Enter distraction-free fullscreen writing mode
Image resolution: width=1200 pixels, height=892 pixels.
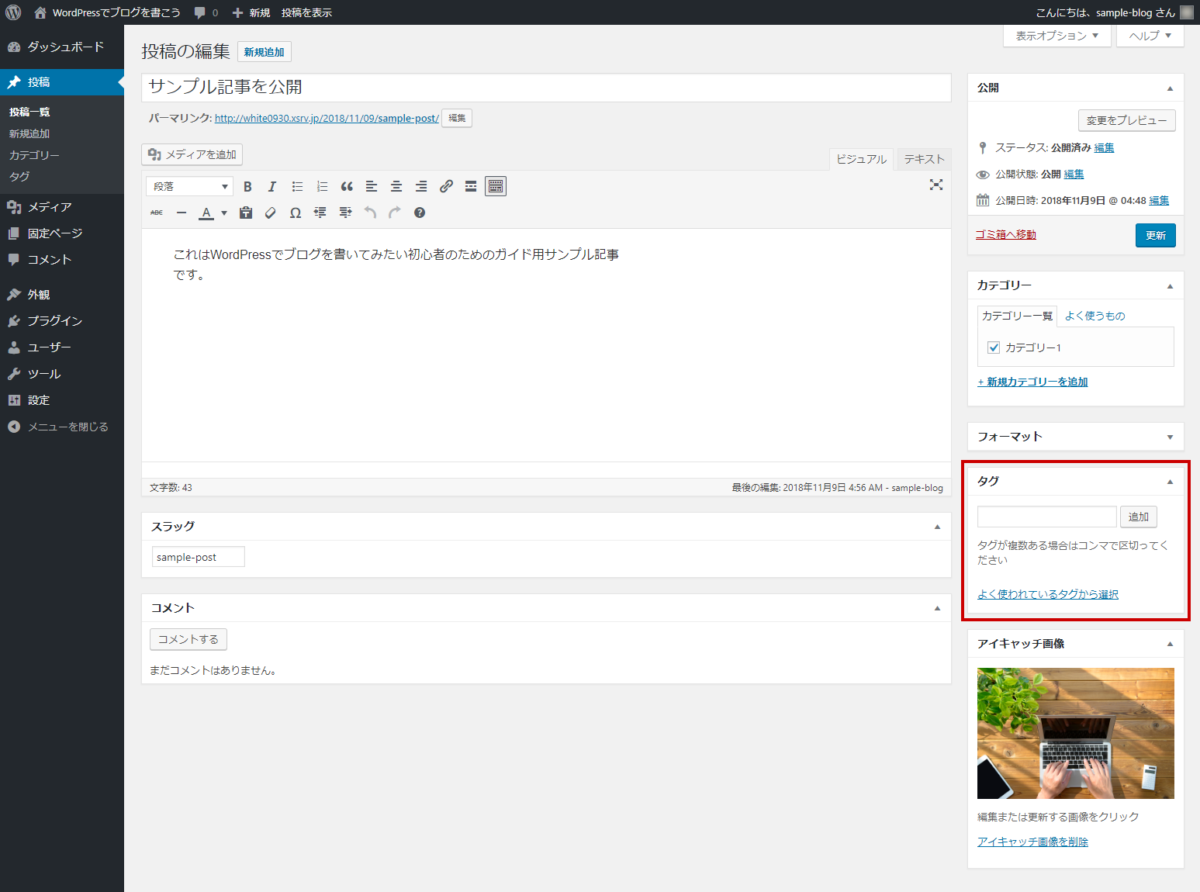936,185
